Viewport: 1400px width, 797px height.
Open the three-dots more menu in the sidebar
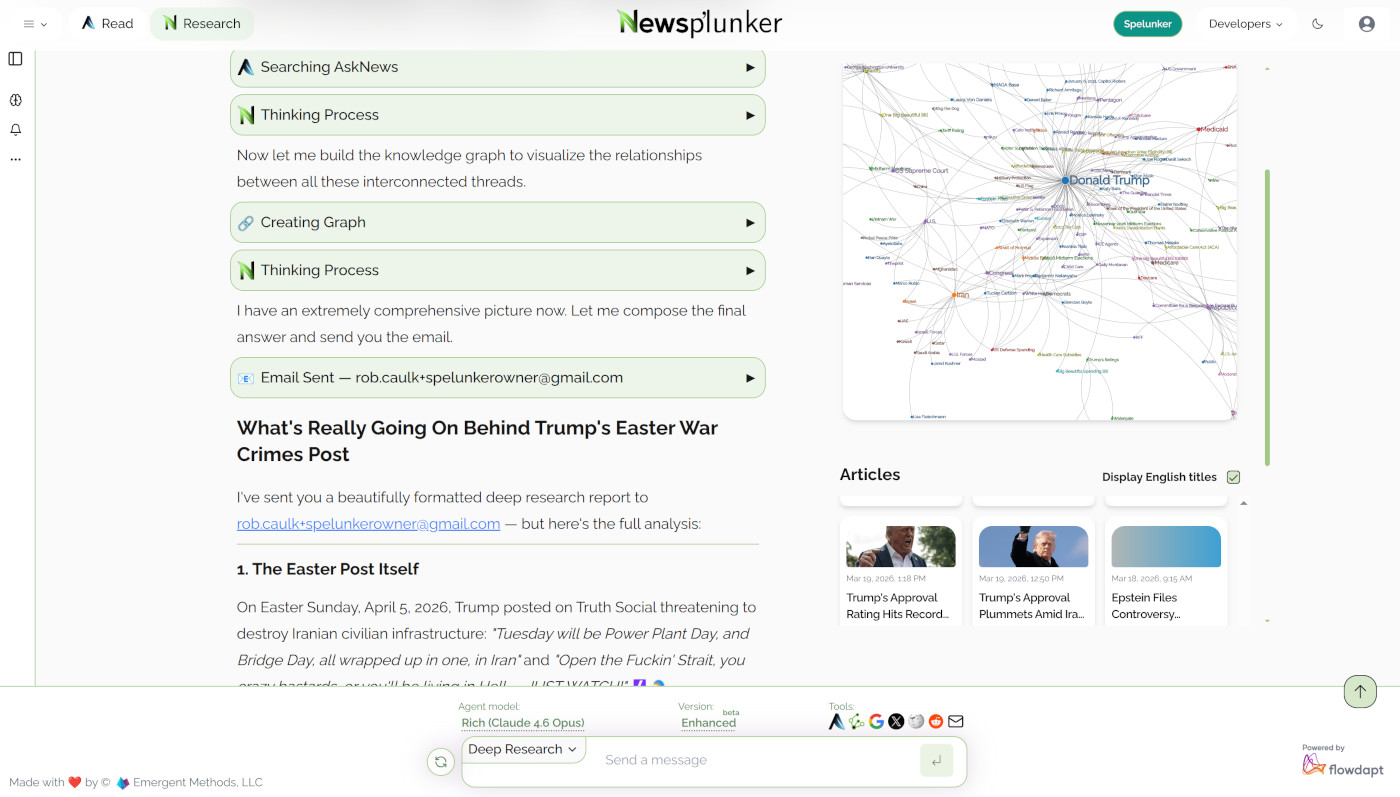point(15,159)
